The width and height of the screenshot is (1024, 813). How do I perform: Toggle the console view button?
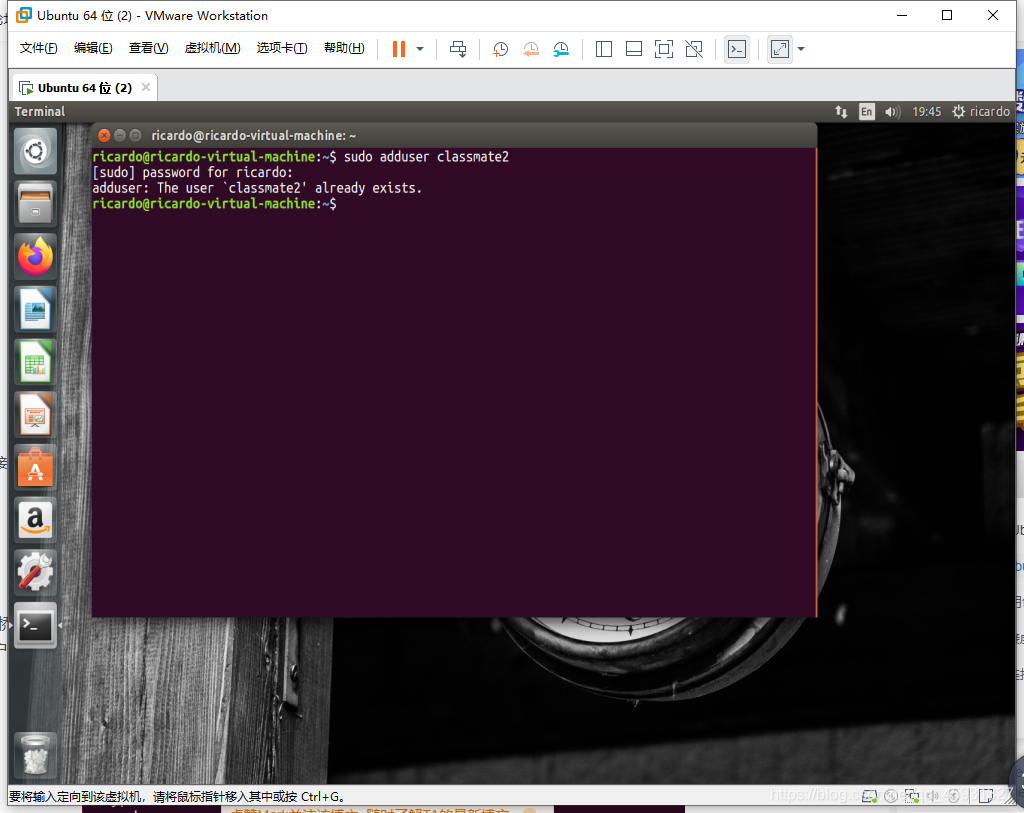[x=737, y=49]
